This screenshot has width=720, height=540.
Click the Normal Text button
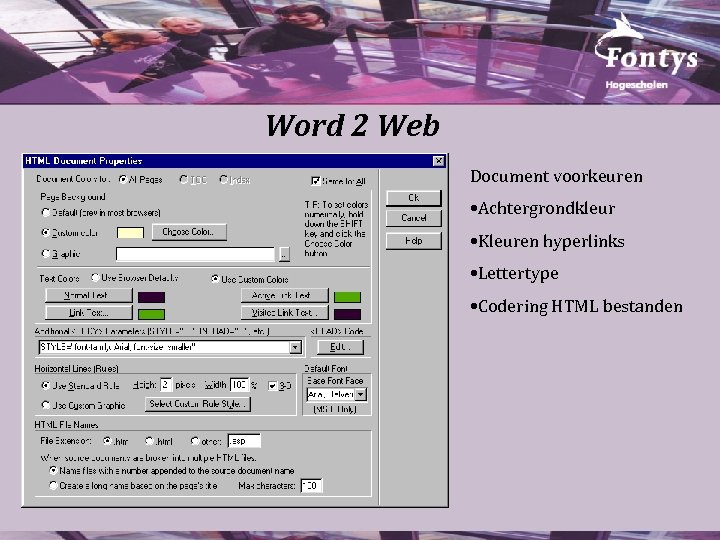(x=89, y=295)
